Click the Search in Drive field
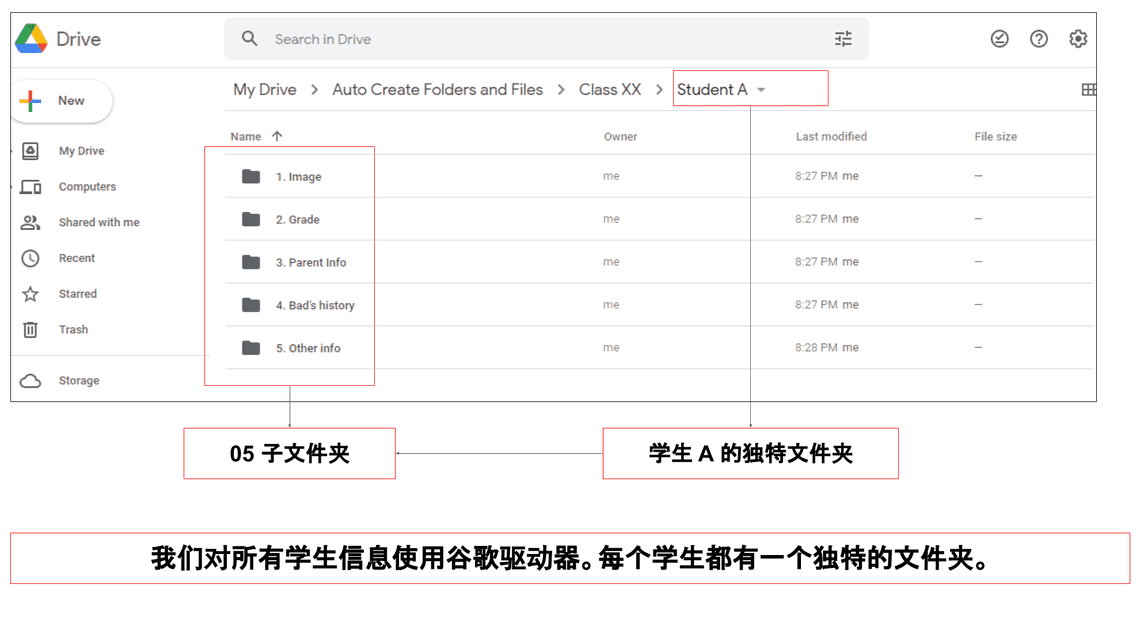Screen dimensions: 1140x622 [x=540, y=39]
